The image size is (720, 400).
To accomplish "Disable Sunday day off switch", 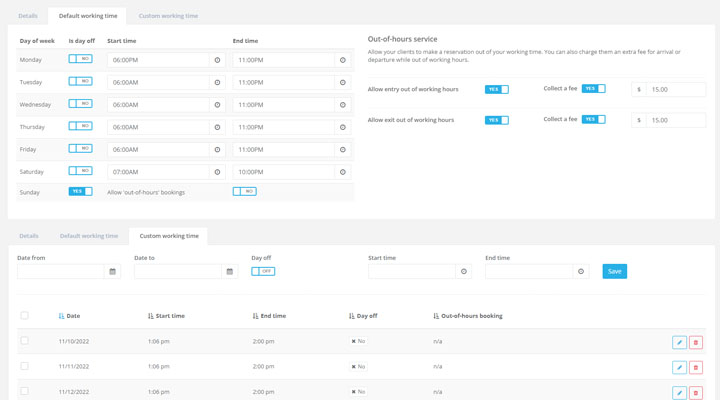I will (80, 192).
